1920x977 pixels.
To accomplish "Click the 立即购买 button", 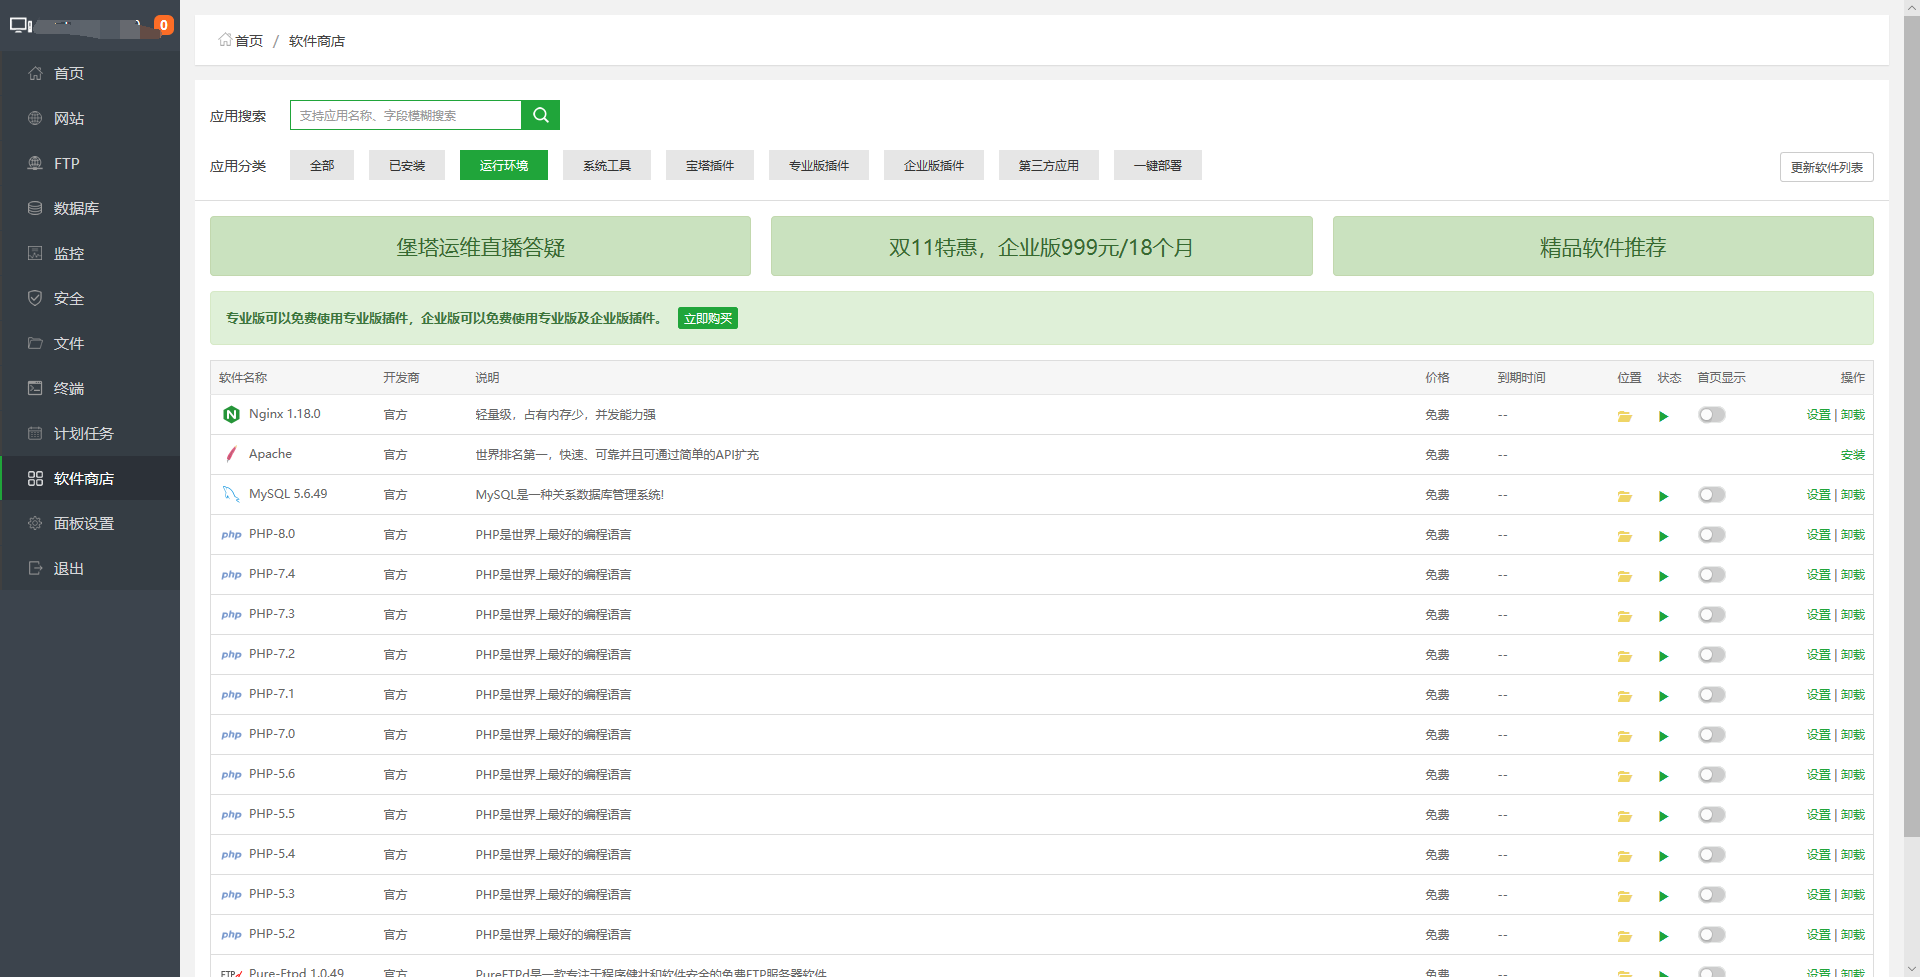I will [708, 318].
